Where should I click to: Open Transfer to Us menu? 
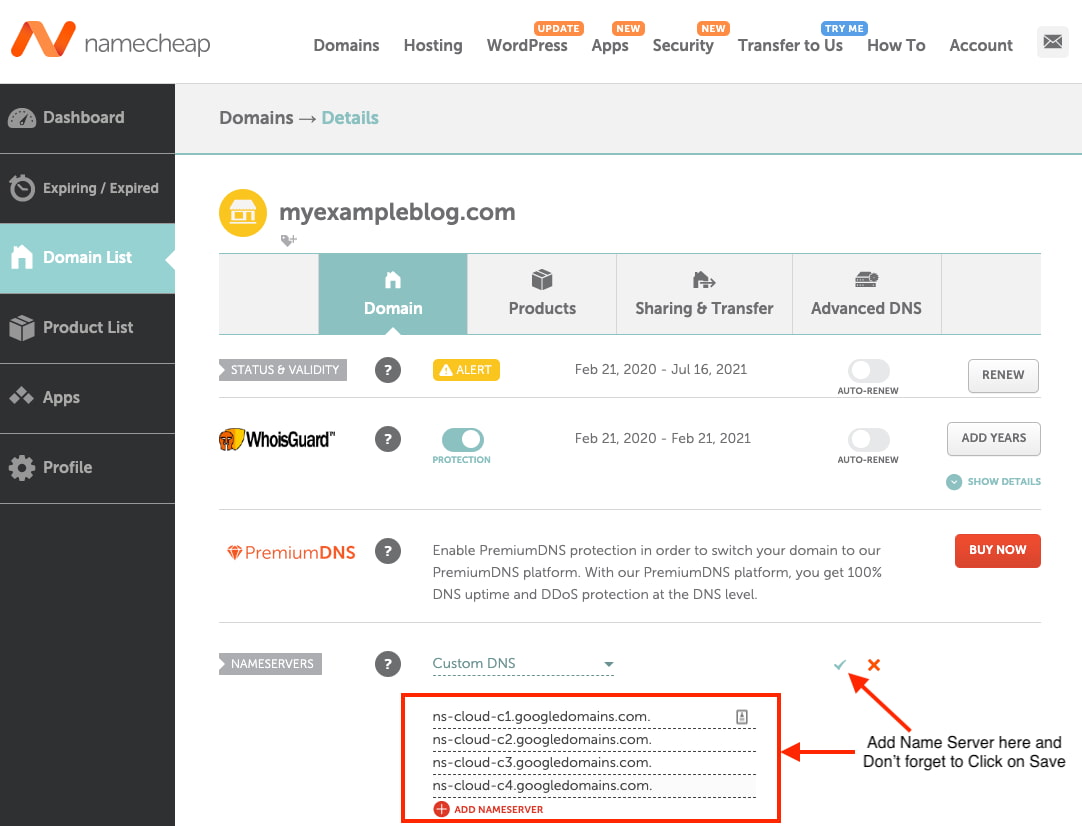click(x=790, y=46)
